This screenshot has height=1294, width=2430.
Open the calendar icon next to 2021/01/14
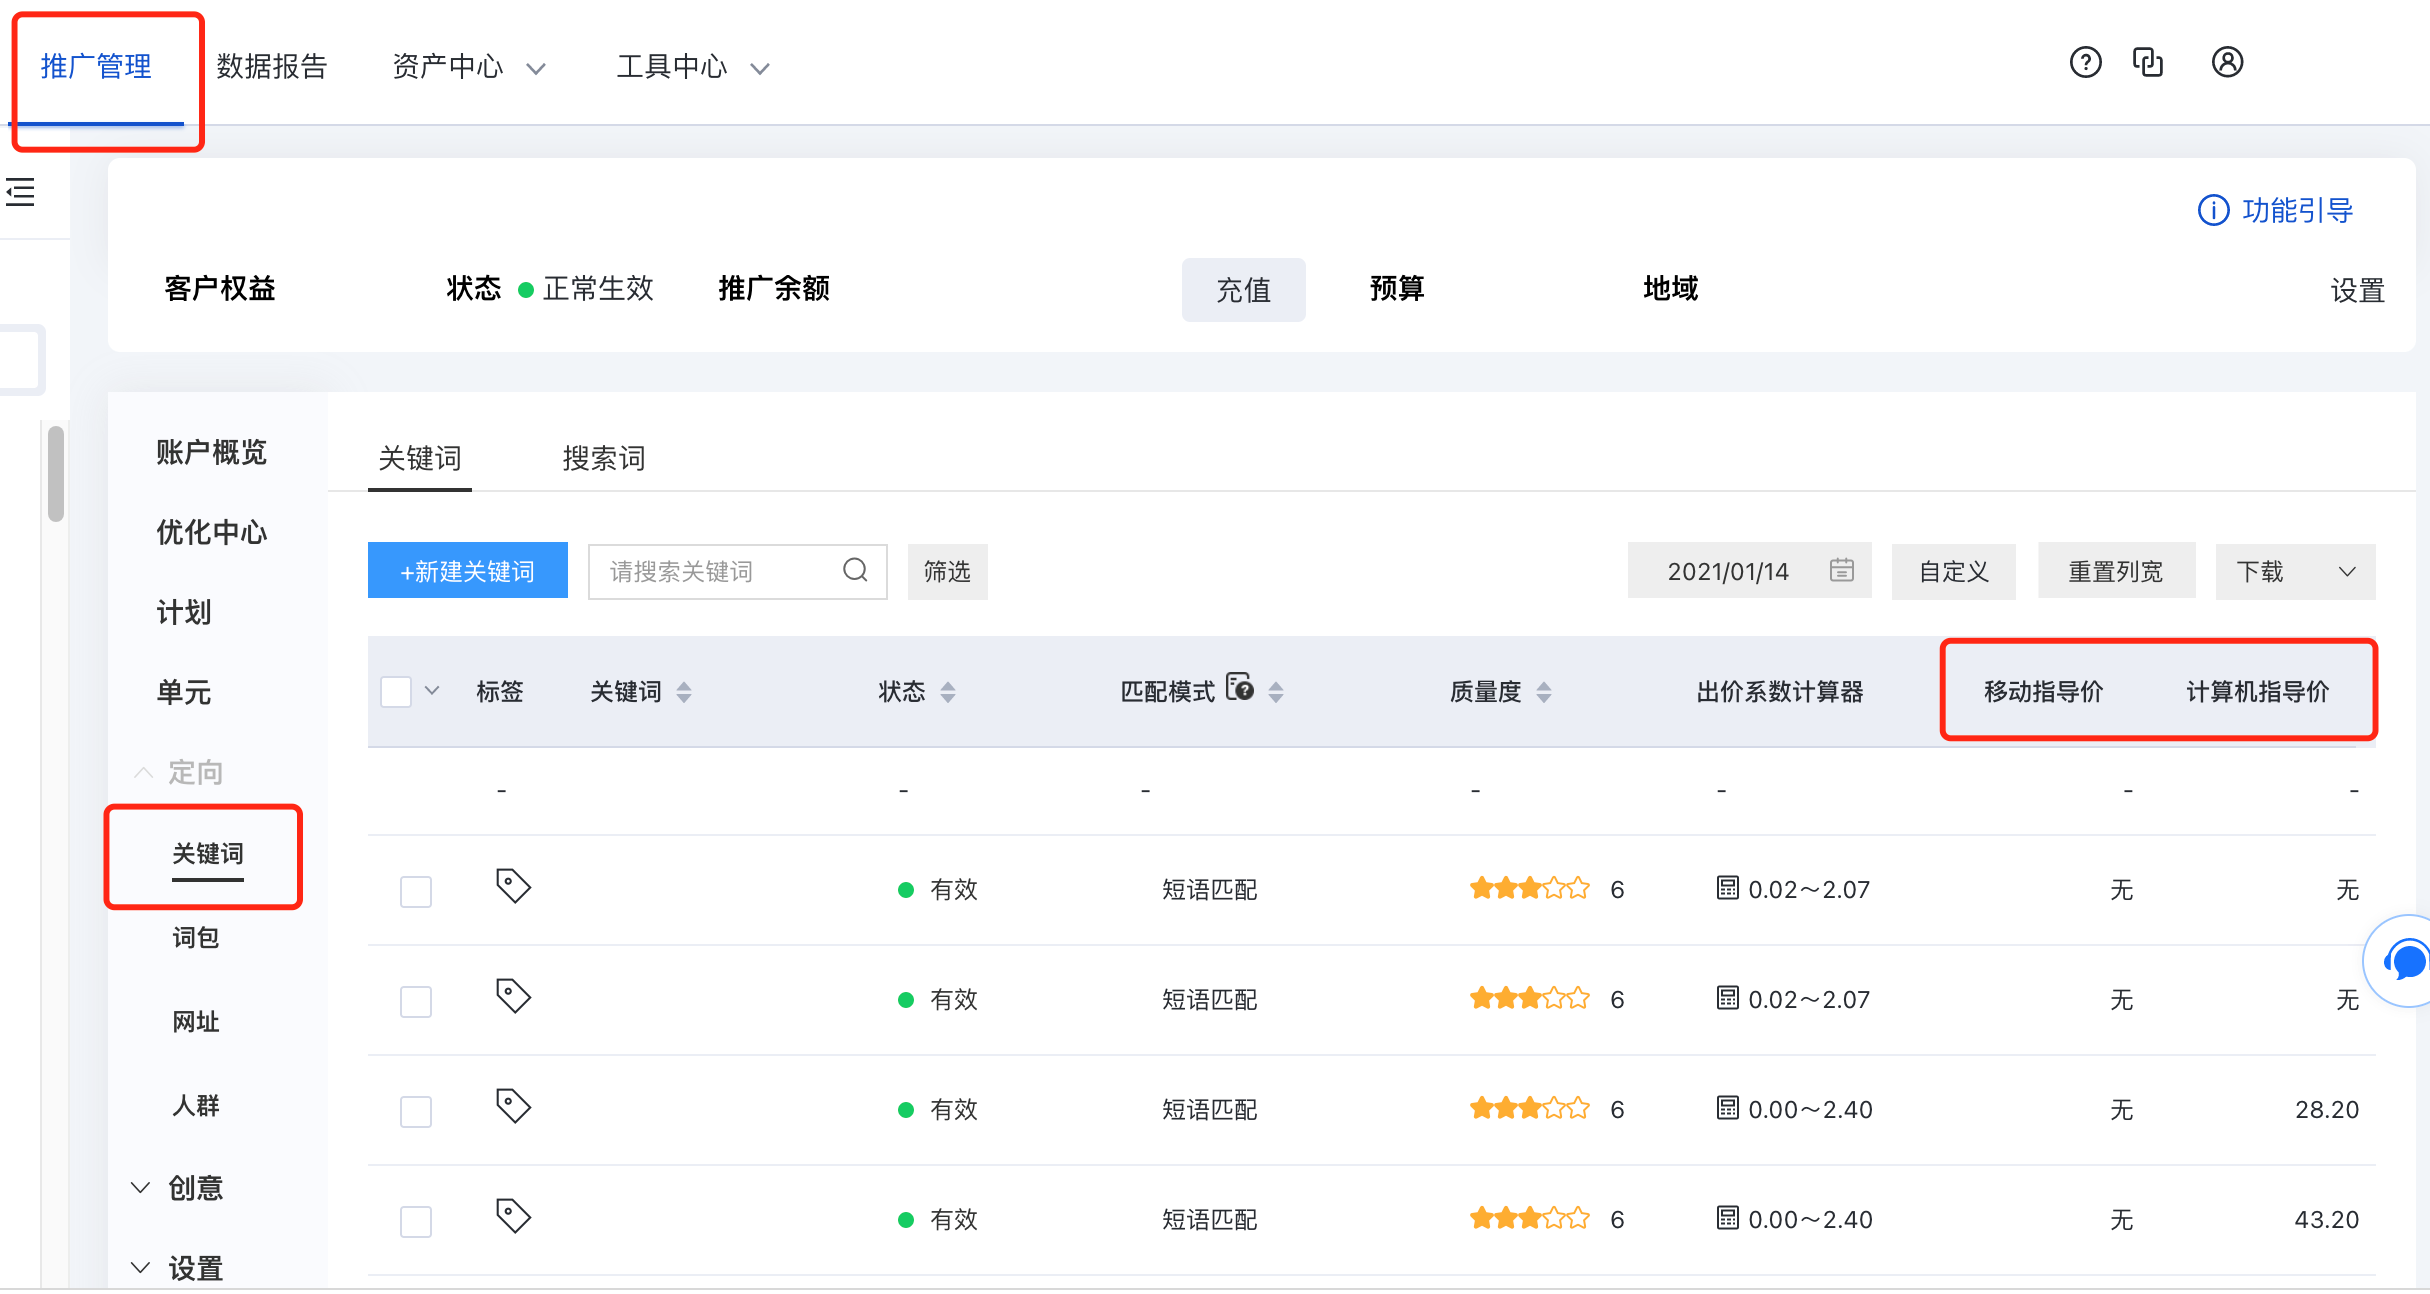[1841, 570]
